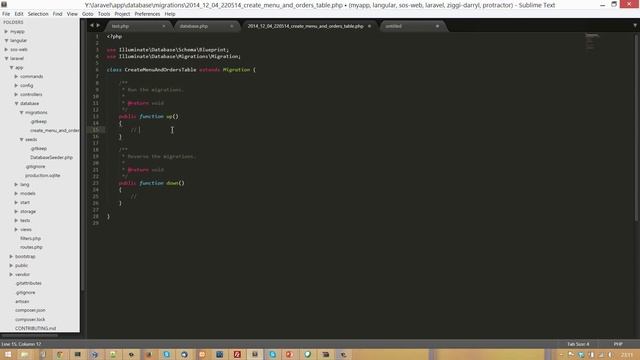The height and width of the screenshot is (360, 640).
Task: Open .gitkeep under seeds folder
Action: coord(38,148)
